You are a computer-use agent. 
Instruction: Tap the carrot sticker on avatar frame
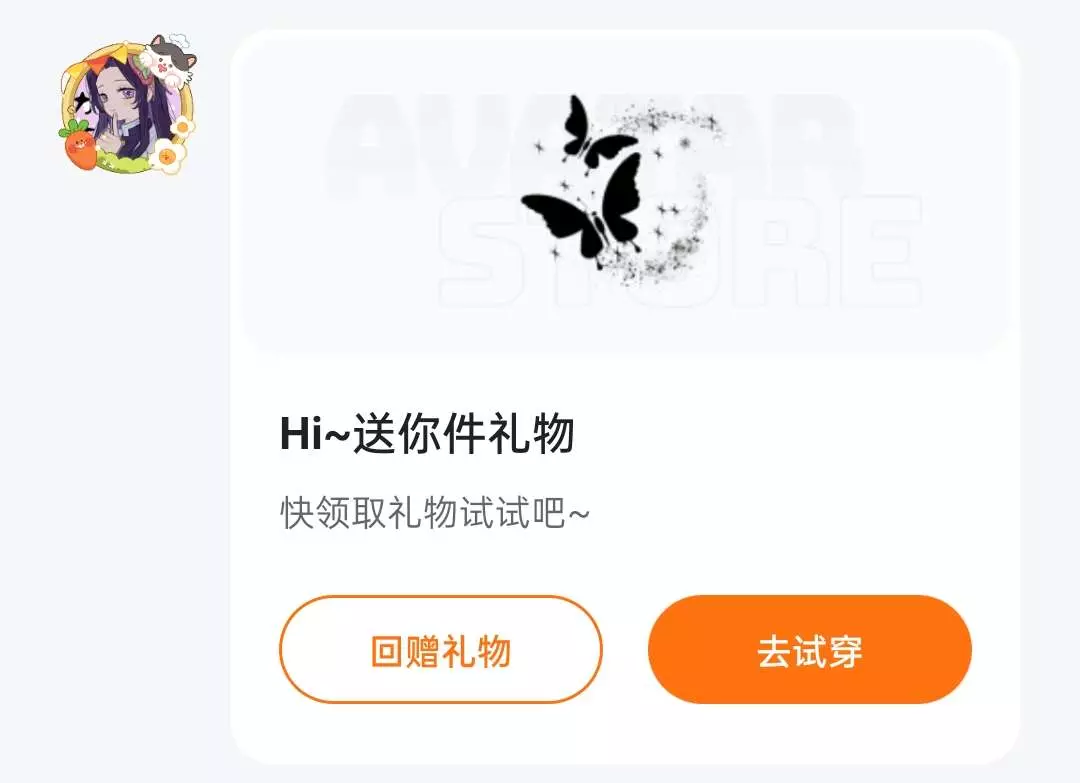pos(79,145)
